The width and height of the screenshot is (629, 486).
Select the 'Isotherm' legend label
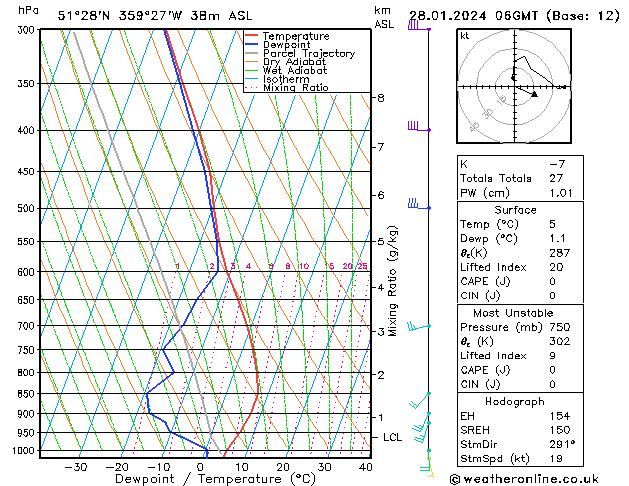[286, 79]
